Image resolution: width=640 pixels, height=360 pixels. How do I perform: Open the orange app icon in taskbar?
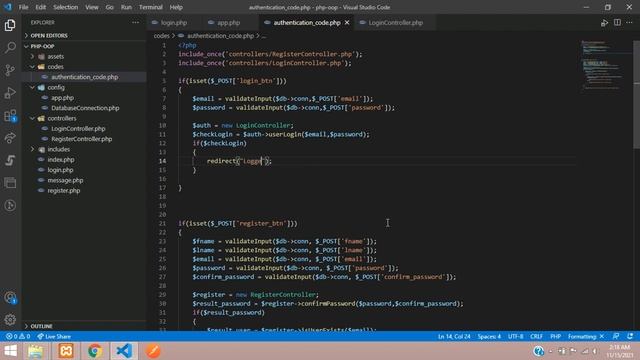(x=153, y=351)
